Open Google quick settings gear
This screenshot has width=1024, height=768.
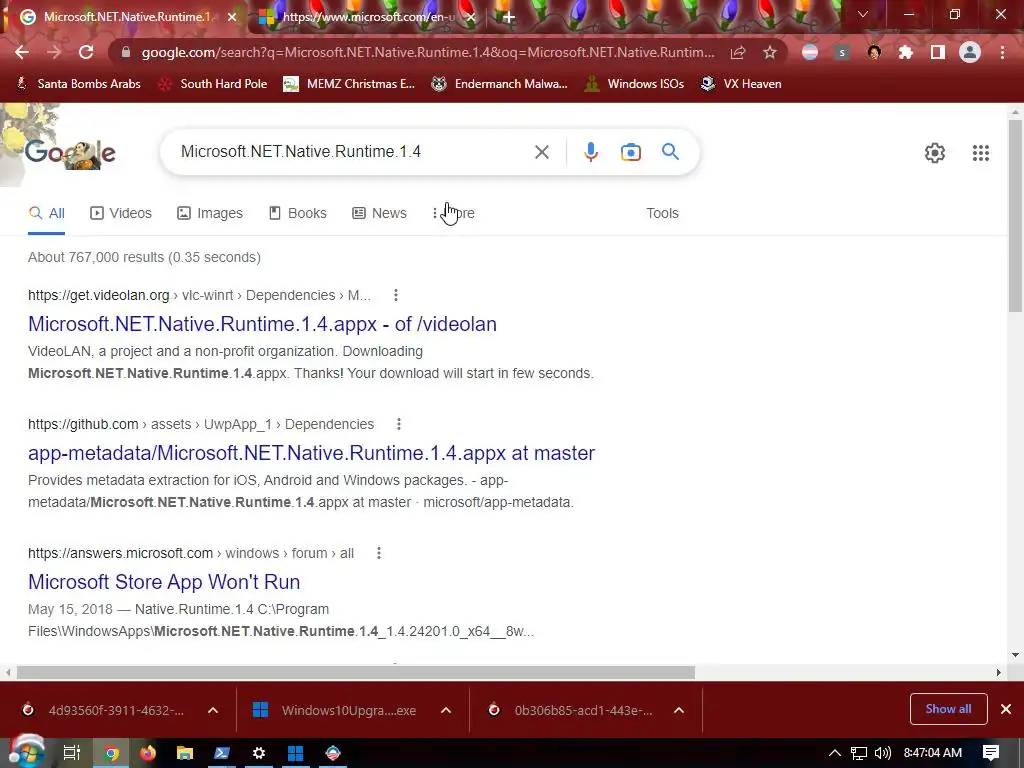(935, 153)
